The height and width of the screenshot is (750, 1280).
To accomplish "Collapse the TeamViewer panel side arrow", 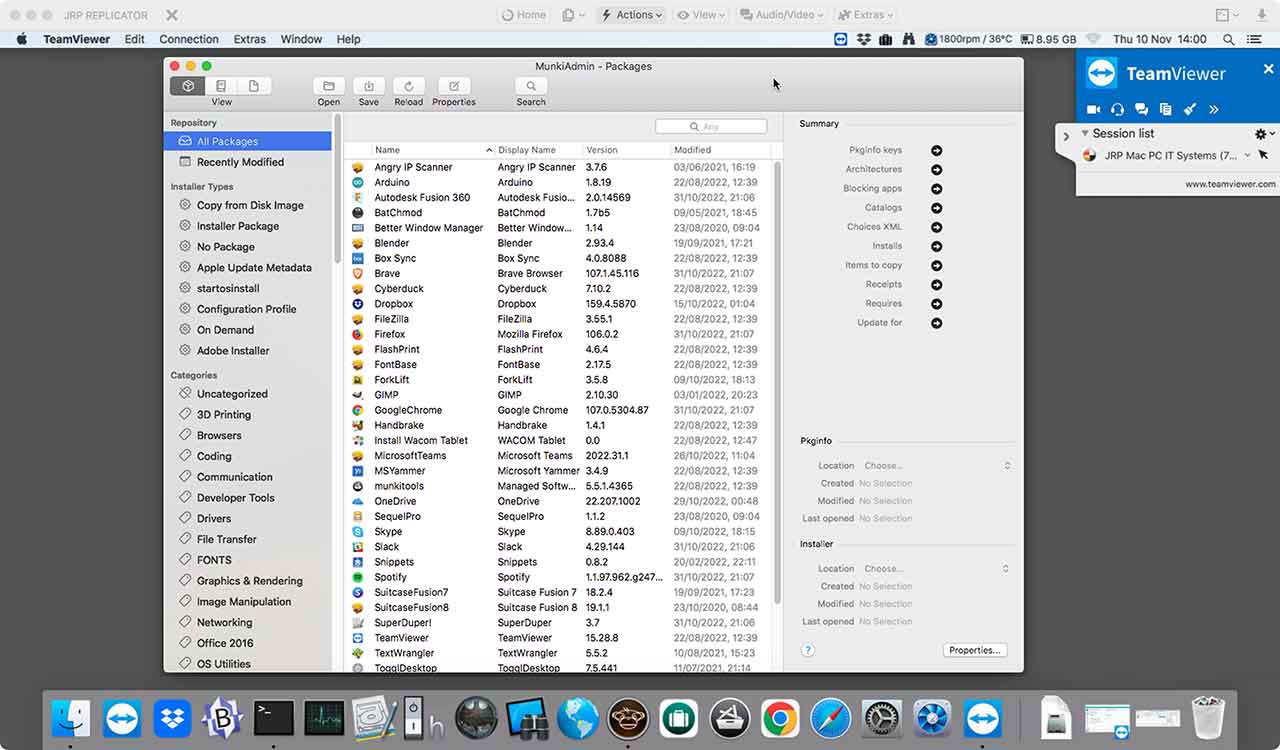I will coord(1066,136).
